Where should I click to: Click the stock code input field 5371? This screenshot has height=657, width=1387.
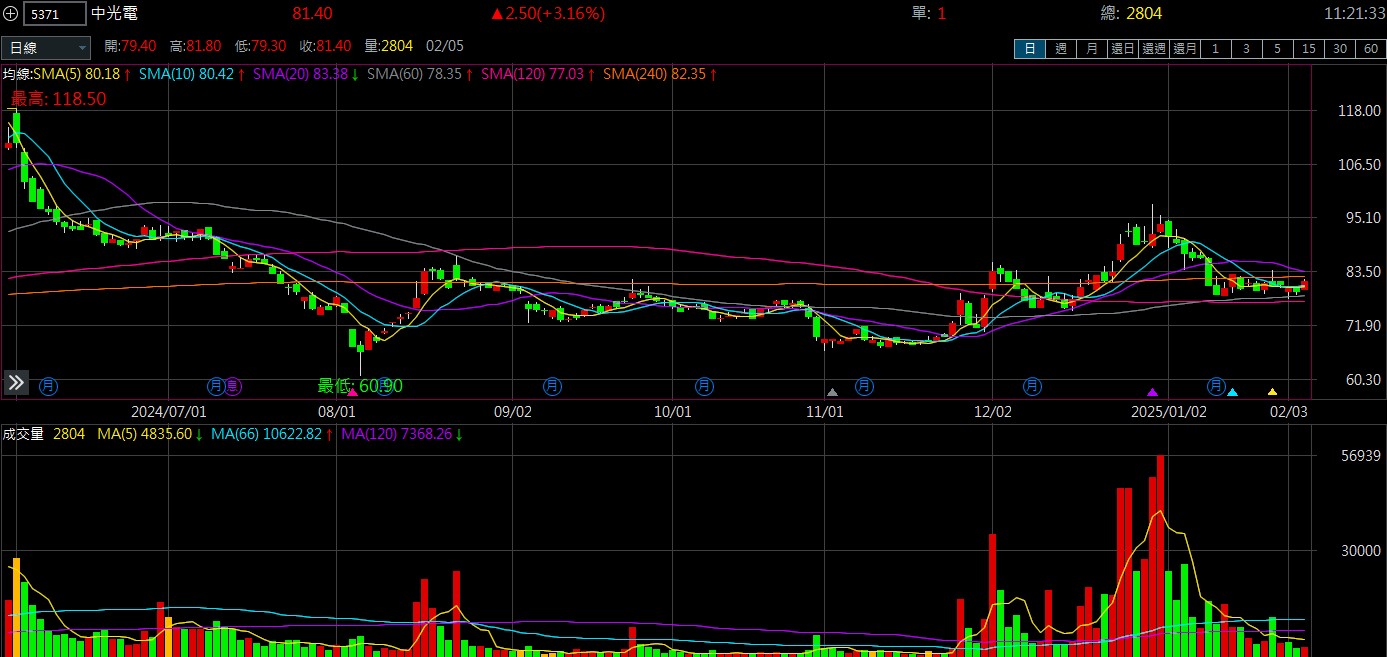pos(55,14)
